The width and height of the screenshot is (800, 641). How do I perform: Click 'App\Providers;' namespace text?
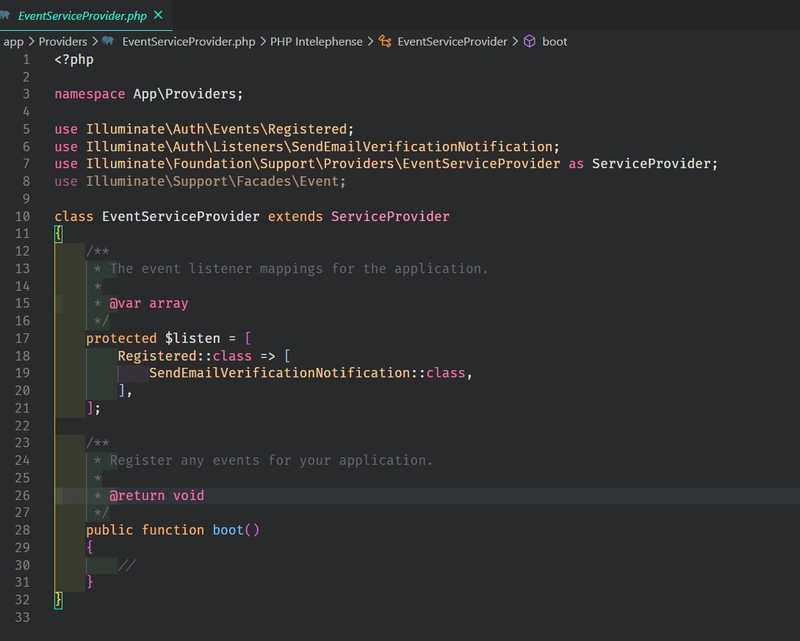tap(188, 94)
